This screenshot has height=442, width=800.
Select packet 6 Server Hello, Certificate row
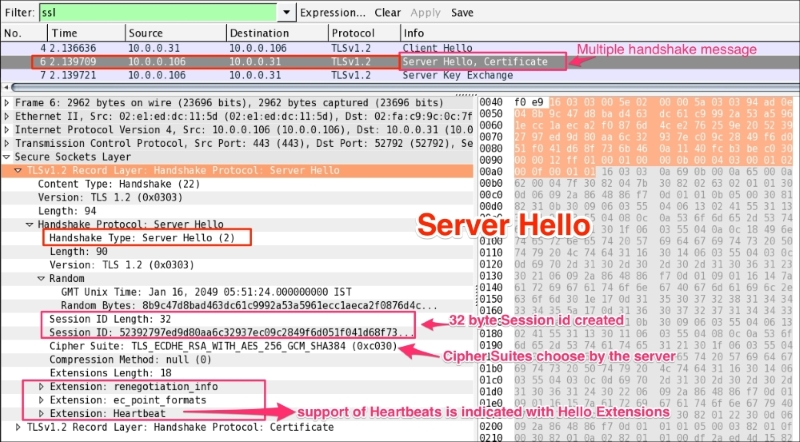pos(400,62)
